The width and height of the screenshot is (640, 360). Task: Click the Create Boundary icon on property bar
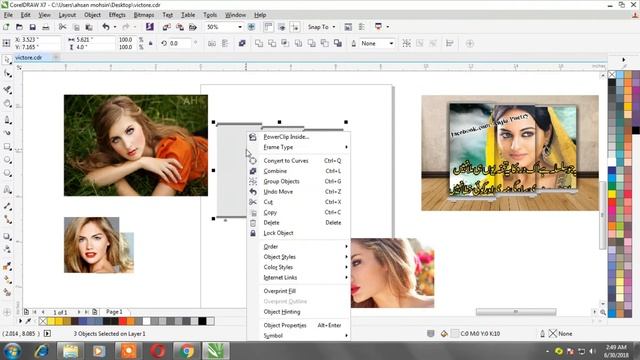coord(338,43)
